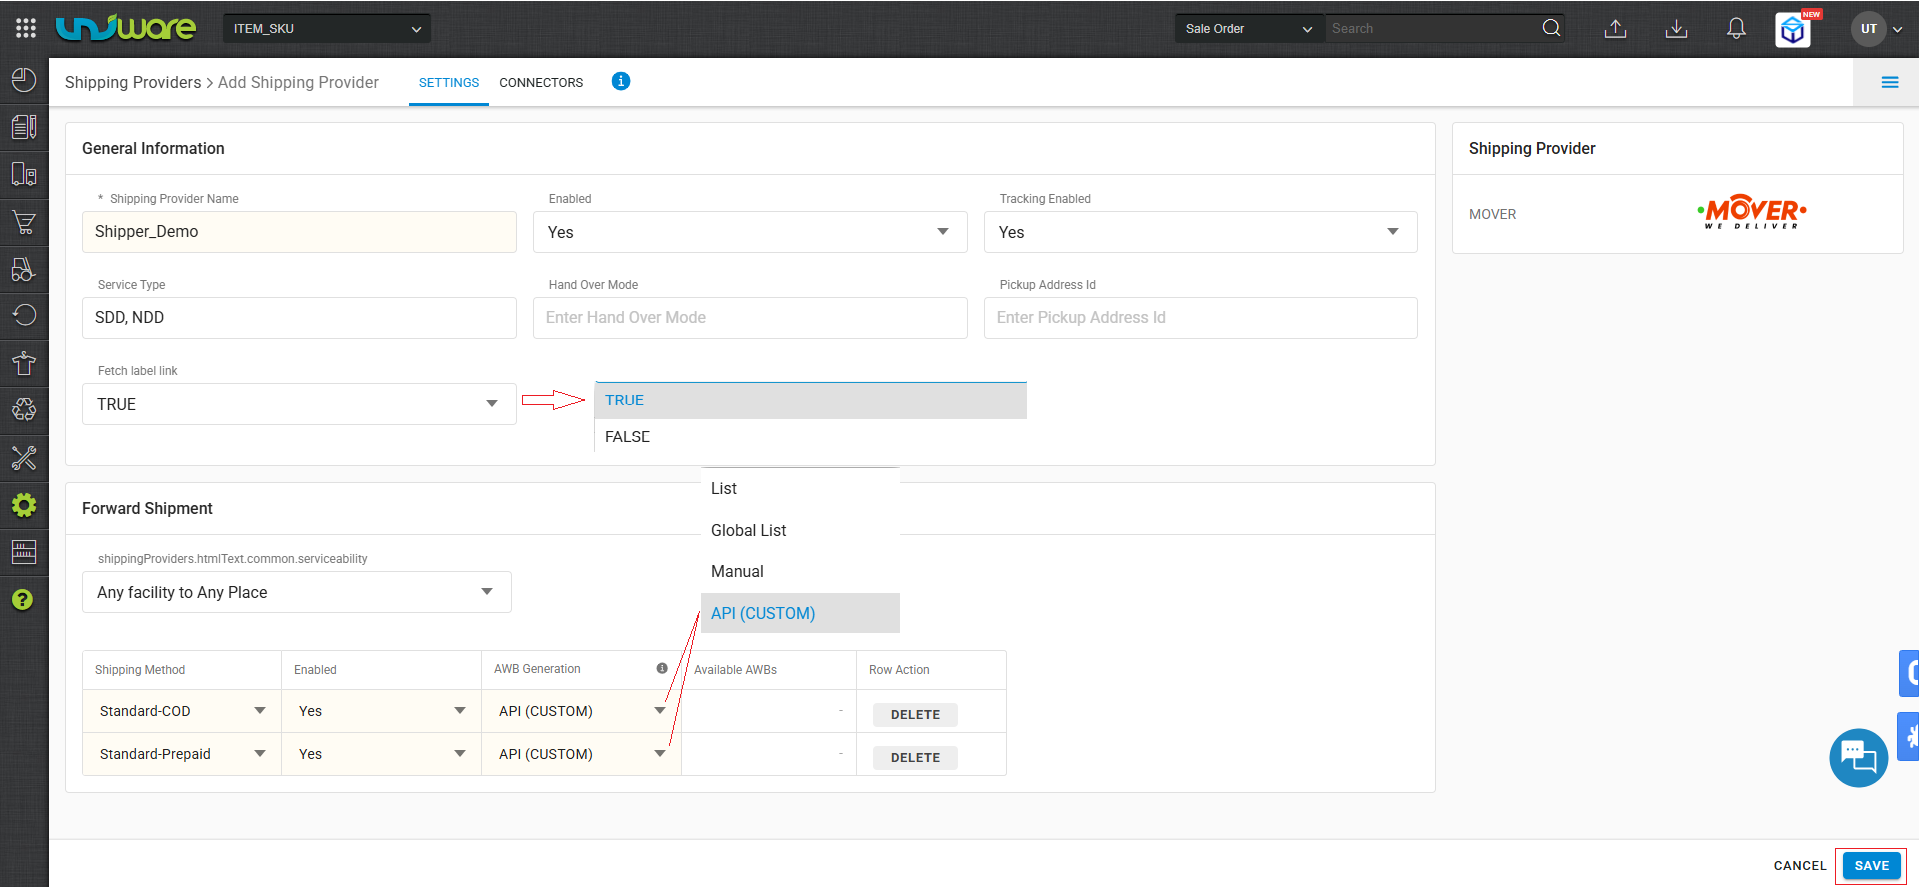Open AWB Generation dropdown for Standard-COD
This screenshot has width=1919, height=887.
[x=582, y=711]
